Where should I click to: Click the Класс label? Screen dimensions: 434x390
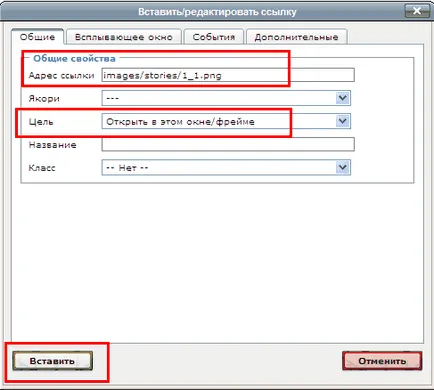[42, 168]
